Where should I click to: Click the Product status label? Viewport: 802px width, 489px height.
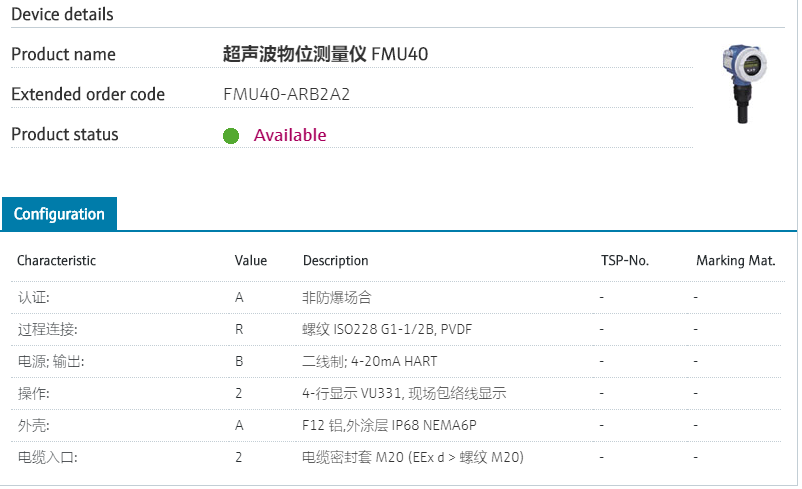point(64,135)
